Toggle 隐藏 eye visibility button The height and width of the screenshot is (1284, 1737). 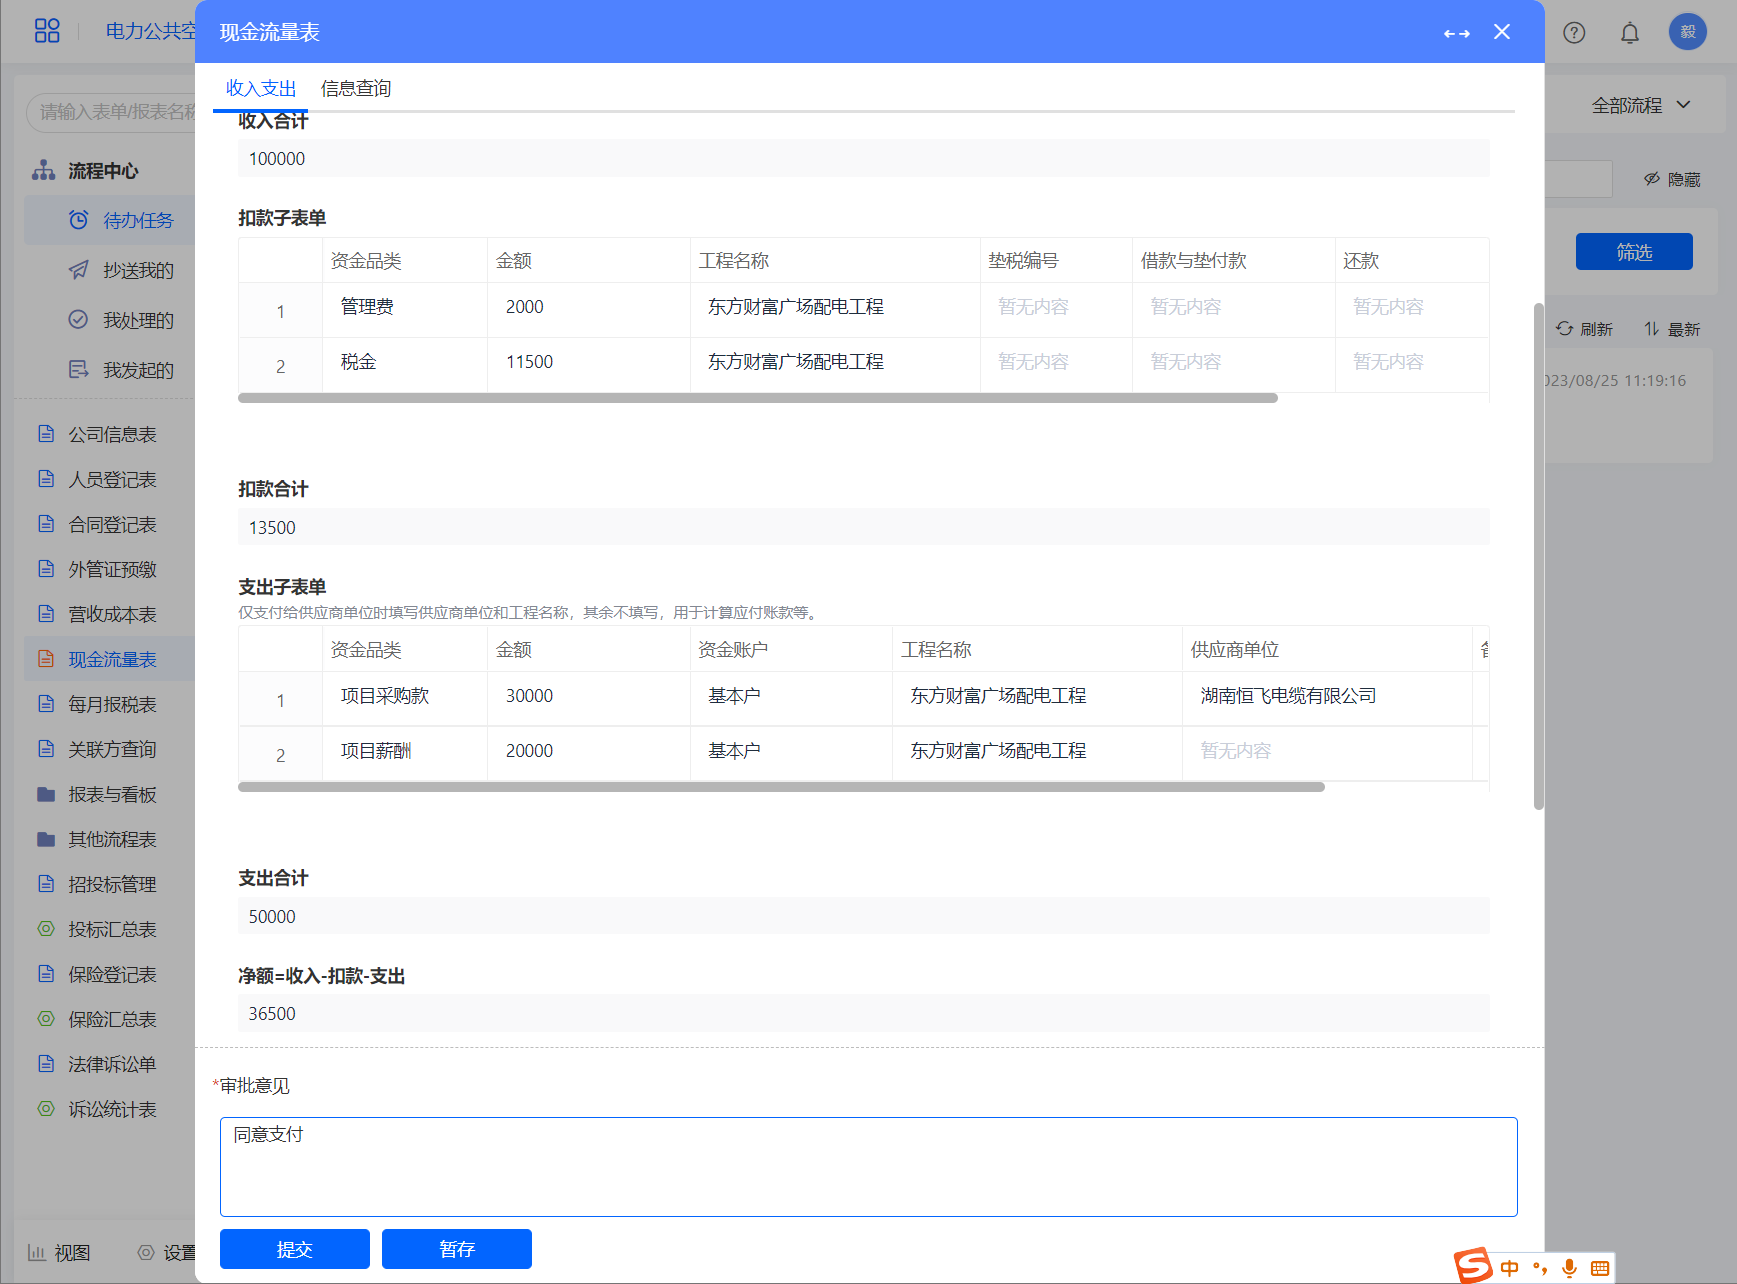click(1671, 179)
